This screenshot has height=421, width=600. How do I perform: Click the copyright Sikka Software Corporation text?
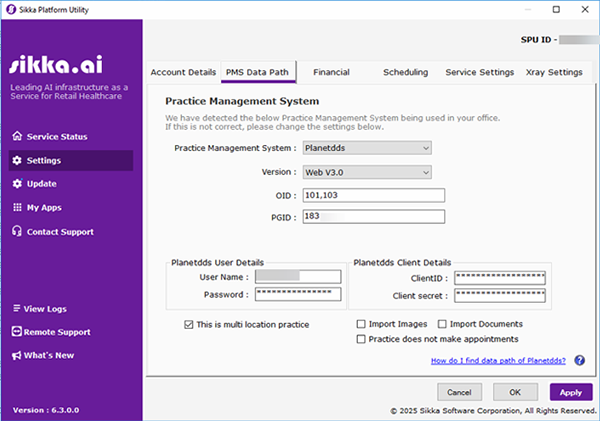pyautogui.click(x=493, y=411)
